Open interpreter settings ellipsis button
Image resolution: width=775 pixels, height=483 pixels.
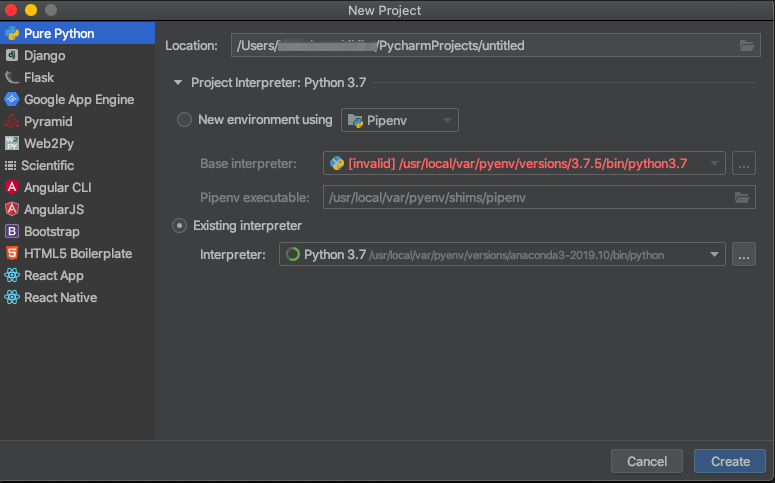click(x=743, y=255)
